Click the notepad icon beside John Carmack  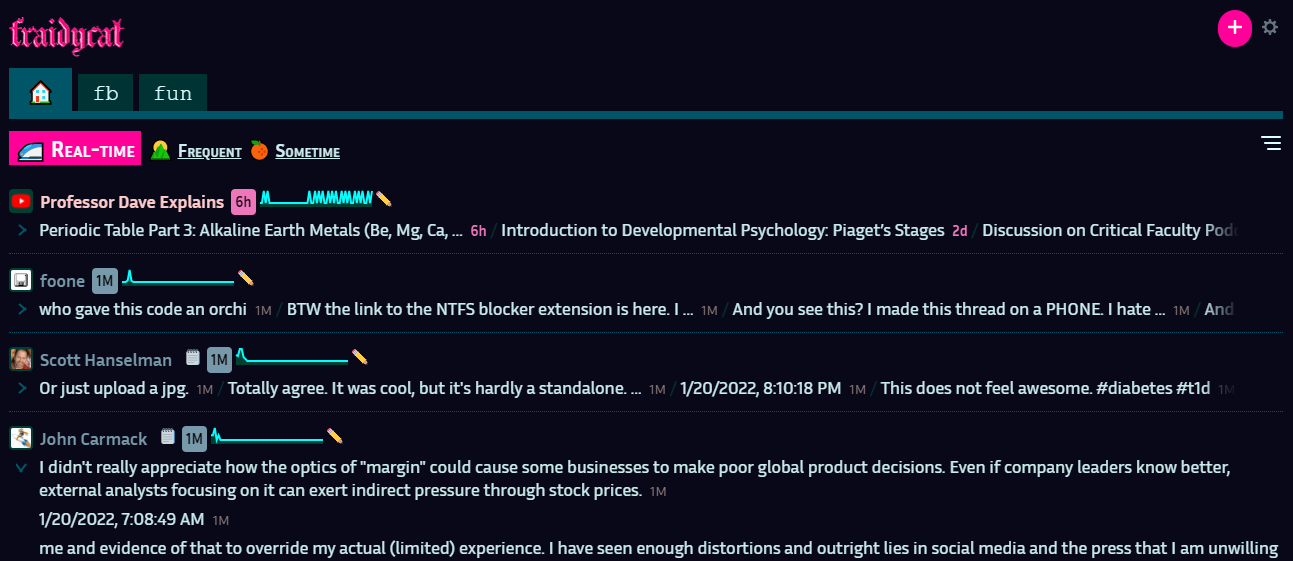(x=168, y=437)
